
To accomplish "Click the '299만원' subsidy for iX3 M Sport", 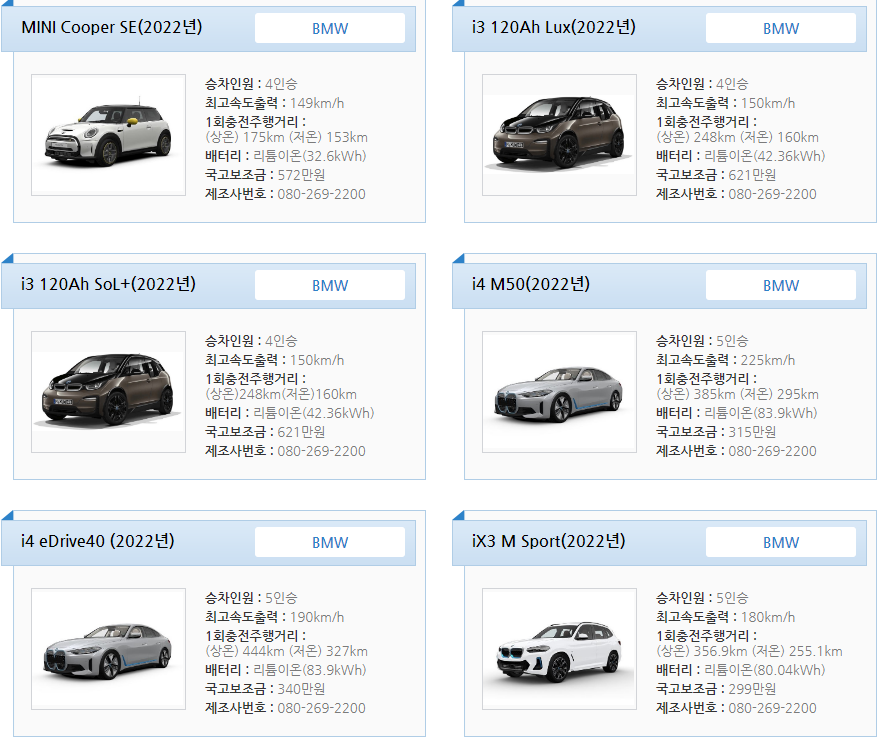I will click(752, 689).
